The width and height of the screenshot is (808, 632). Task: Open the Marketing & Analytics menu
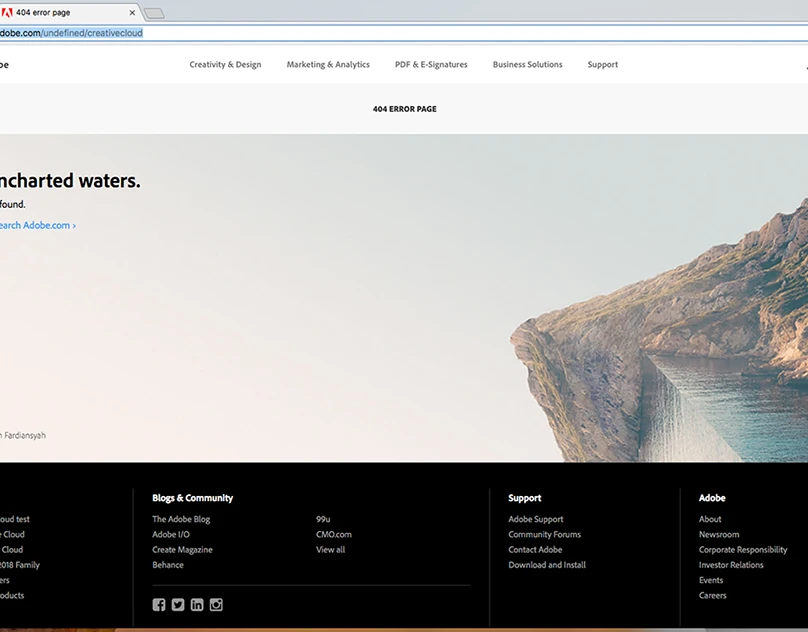(328, 65)
